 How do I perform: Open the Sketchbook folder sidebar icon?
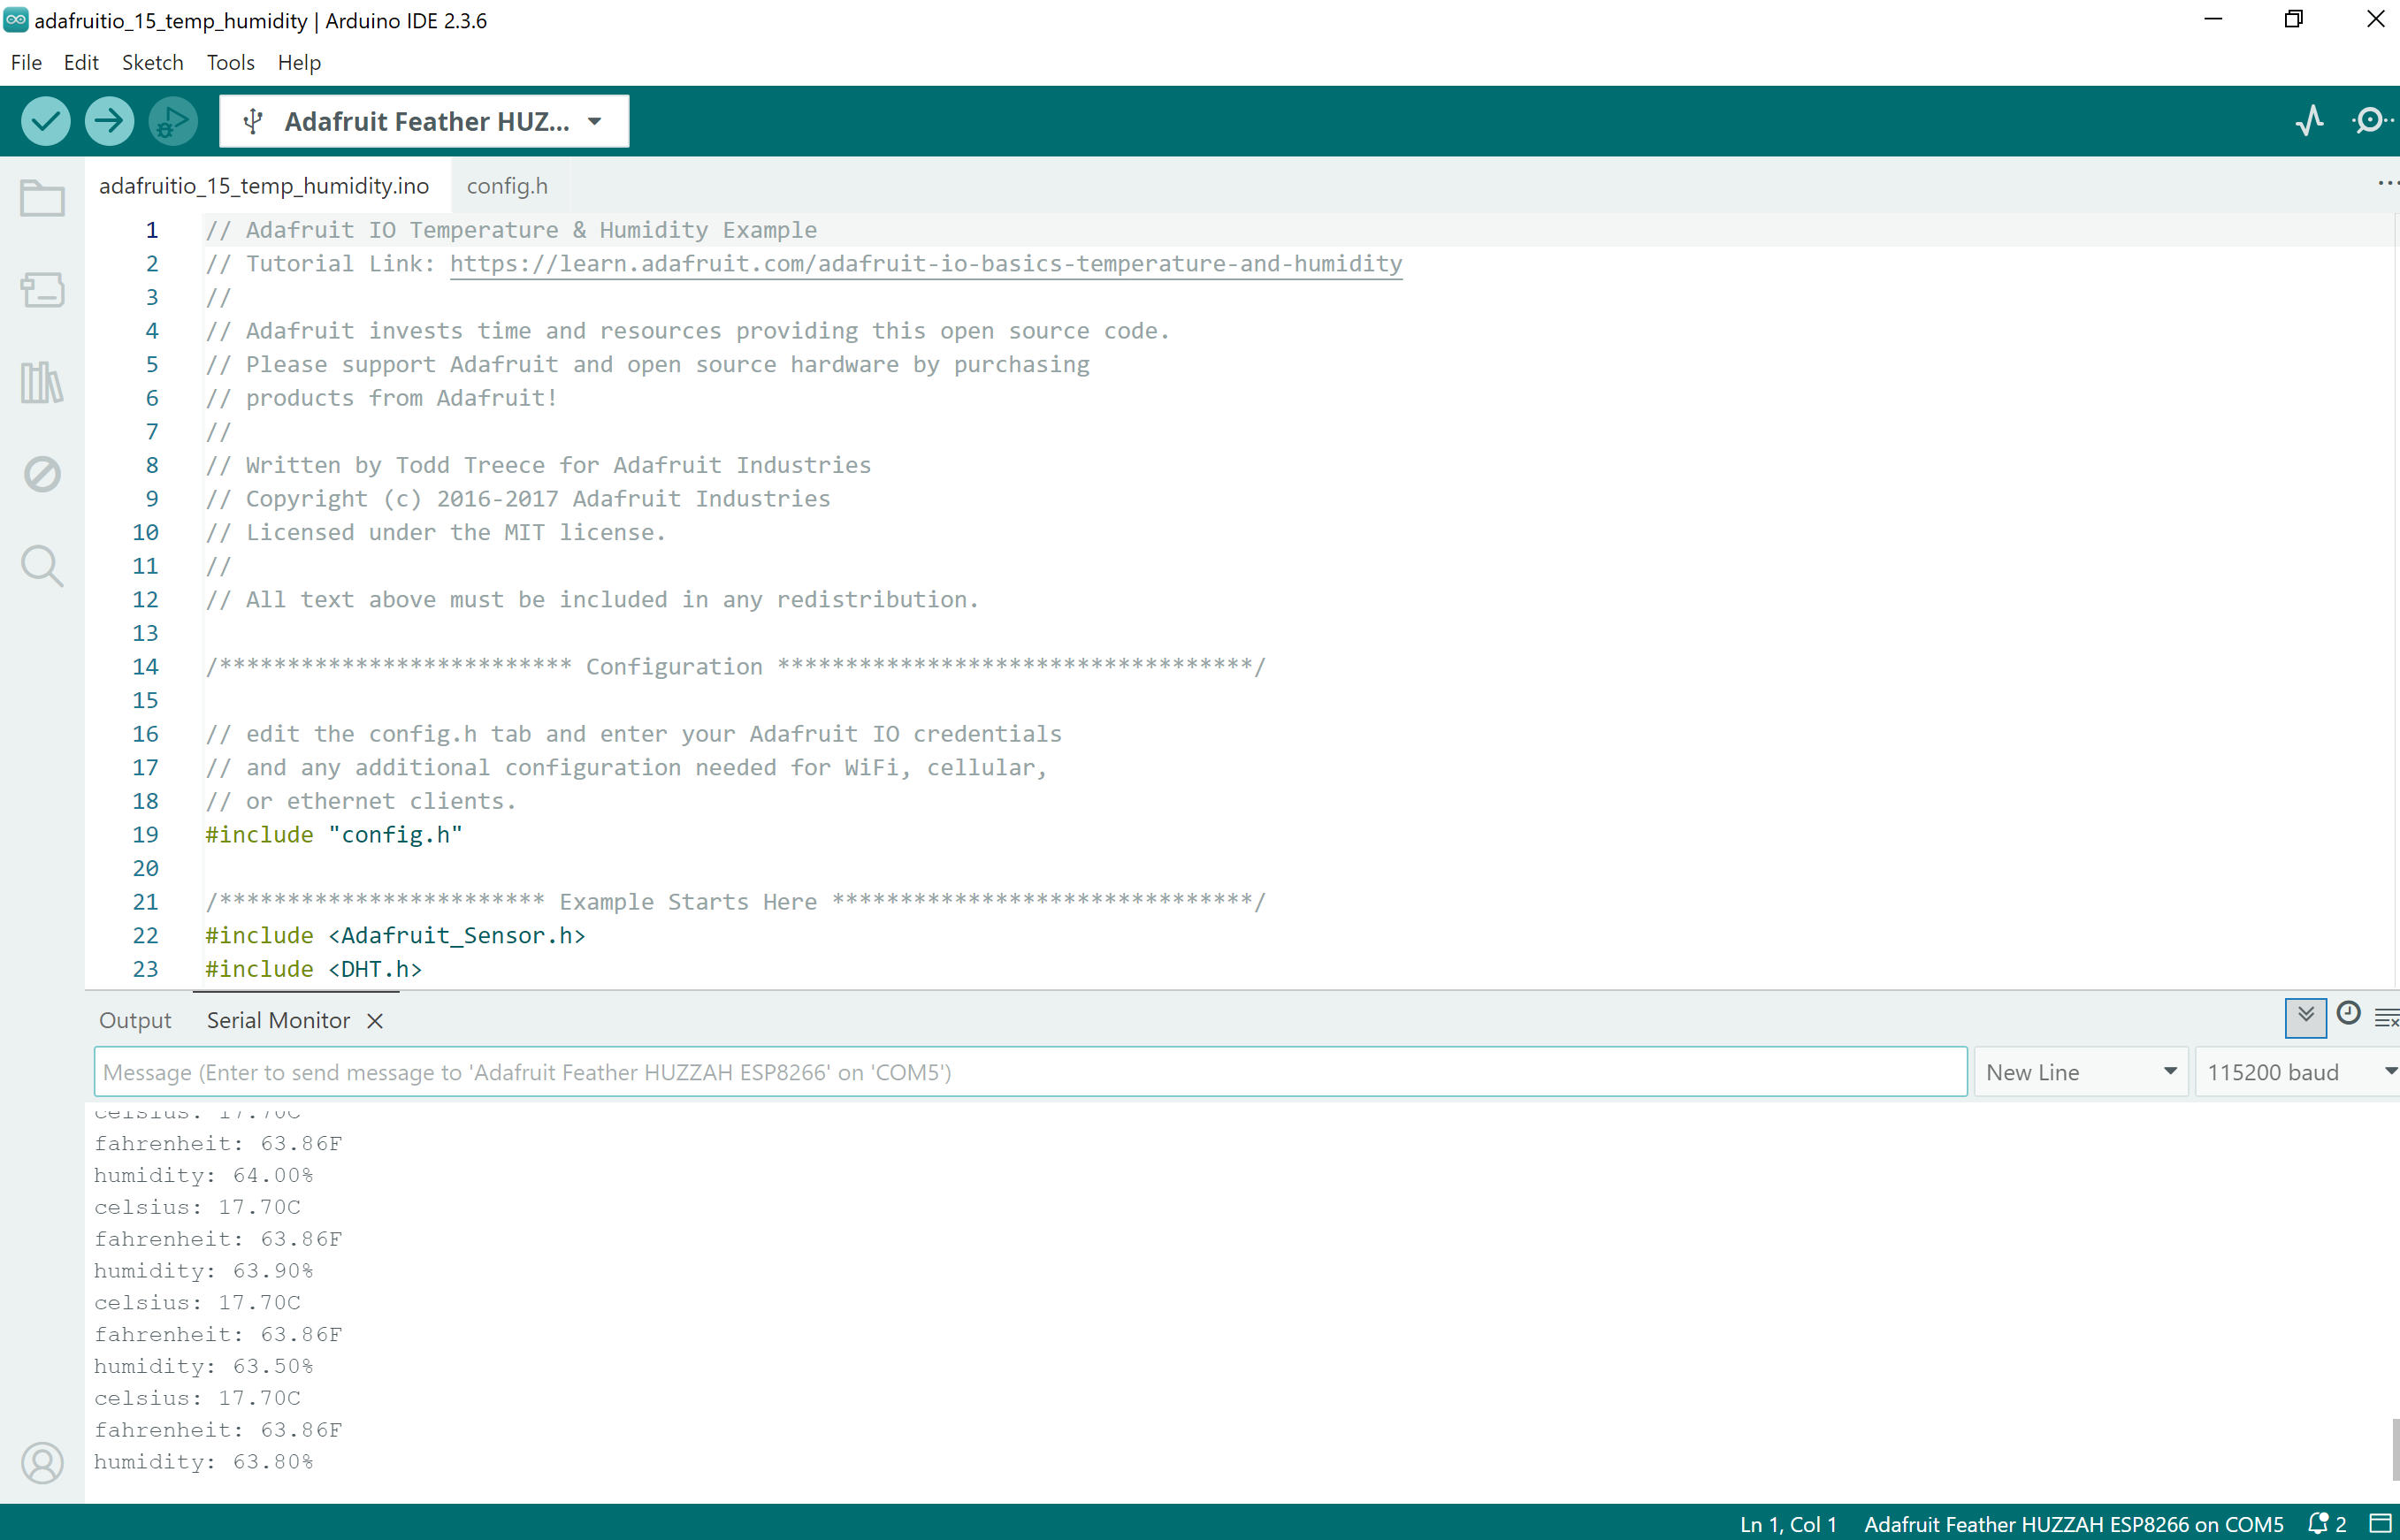pos(42,198)
